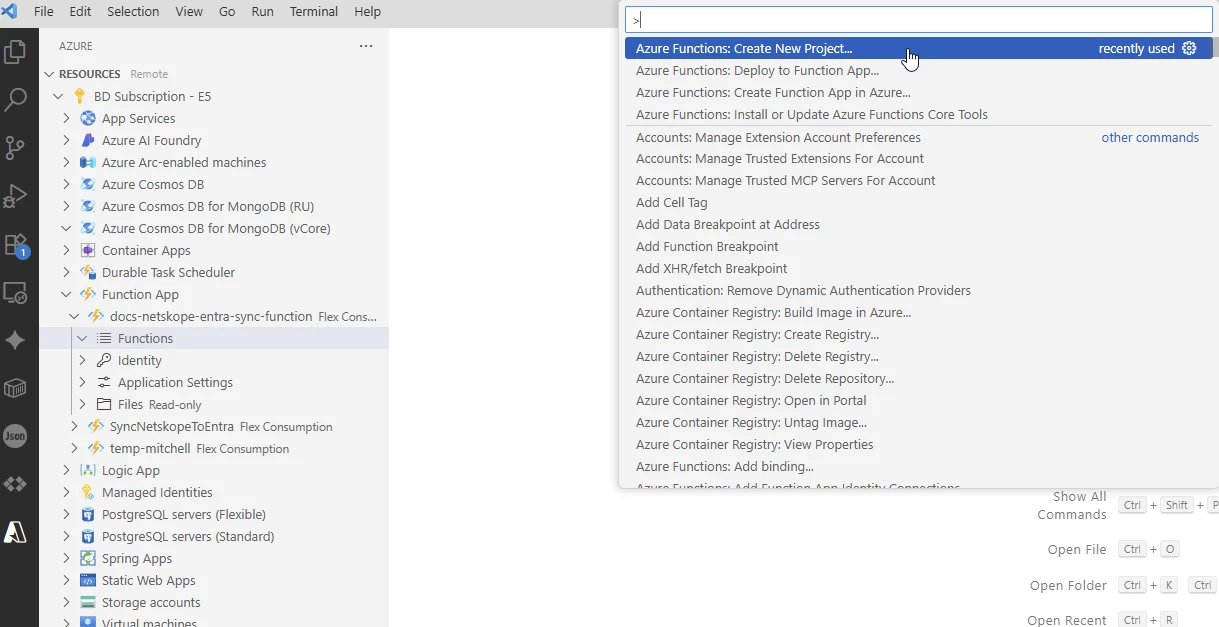
Task: Collapse the docs-netskope-entra-sync-function node
Action: click(74, 316)
